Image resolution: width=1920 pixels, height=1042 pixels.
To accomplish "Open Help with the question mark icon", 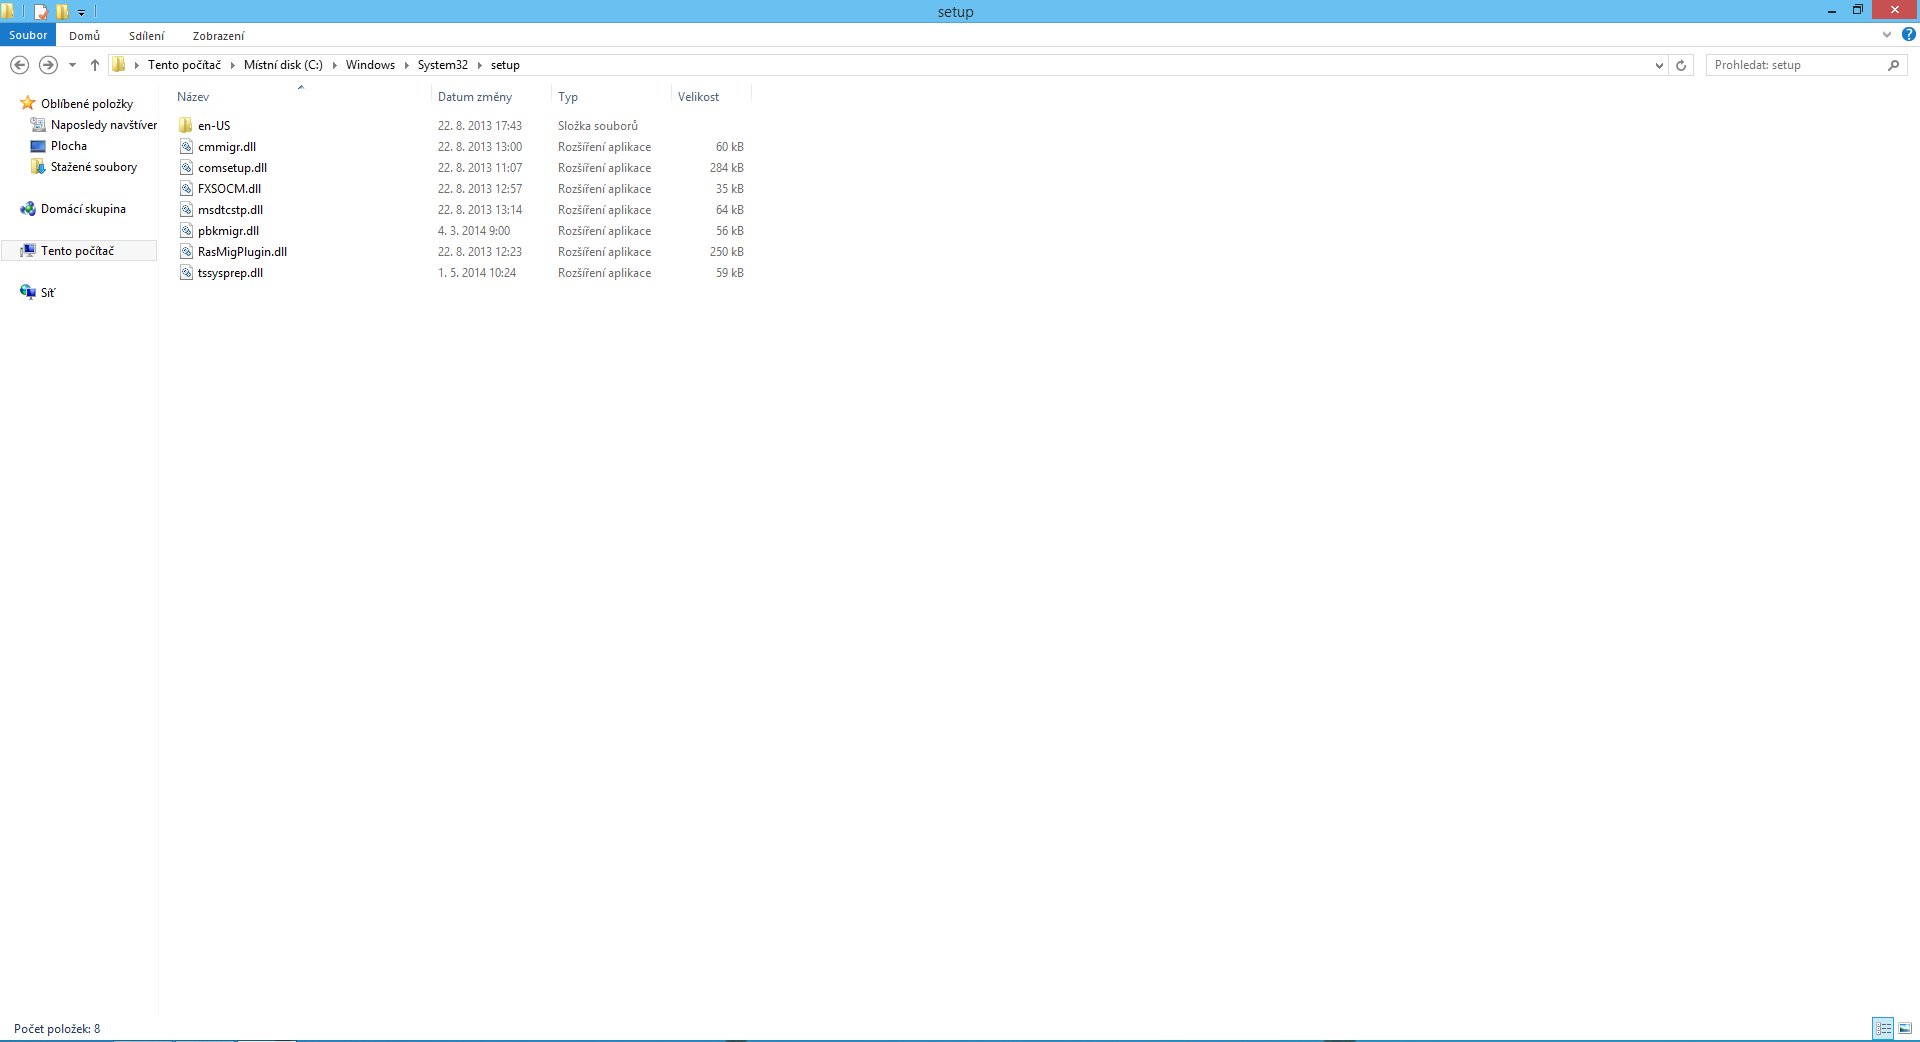I will [1908, 34].
